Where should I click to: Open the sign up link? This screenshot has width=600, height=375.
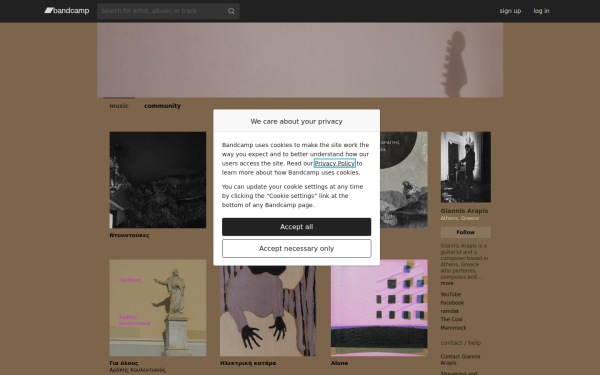[x=510, y=11]
